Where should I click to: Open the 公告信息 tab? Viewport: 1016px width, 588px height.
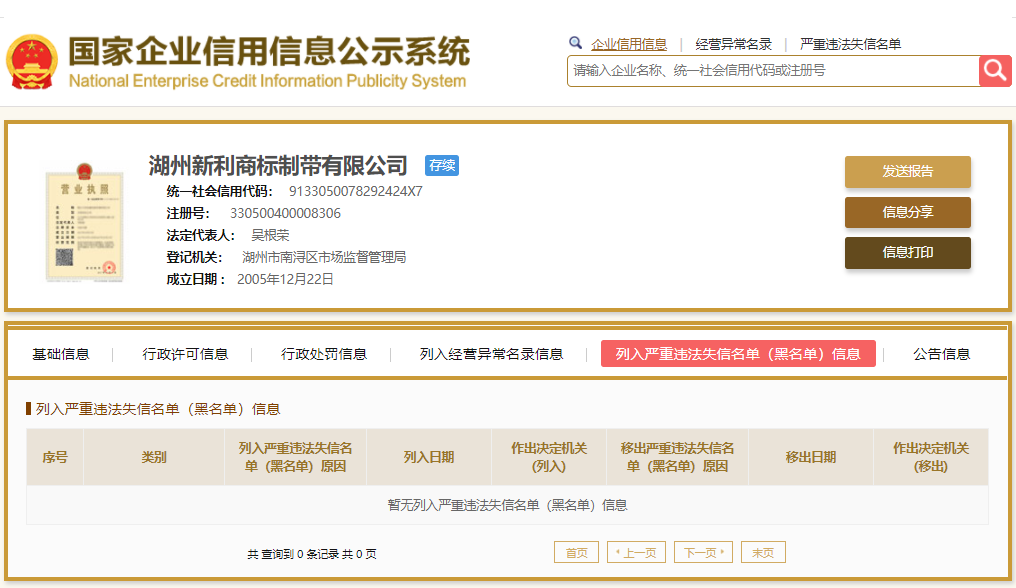[x=941, y=354]
